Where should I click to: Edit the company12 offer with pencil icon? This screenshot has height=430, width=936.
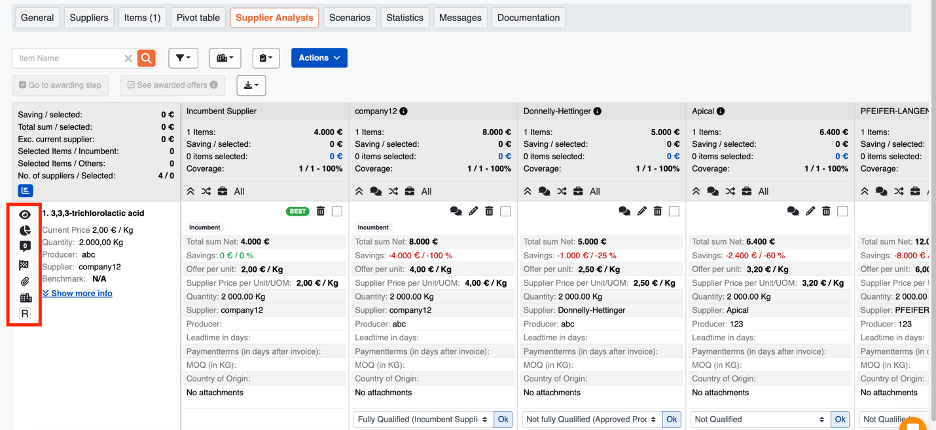pos(473,211)
